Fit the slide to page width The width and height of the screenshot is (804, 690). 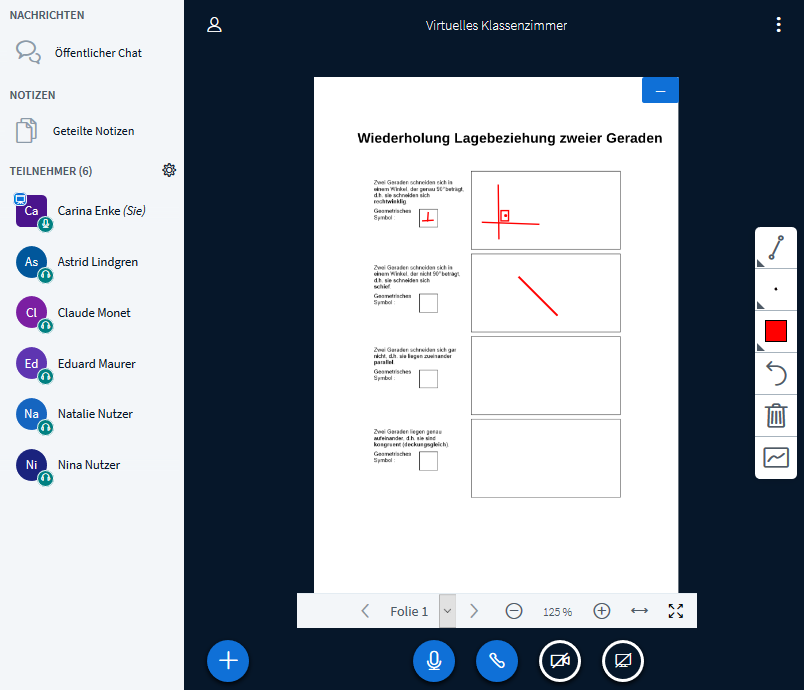(639, 611)
